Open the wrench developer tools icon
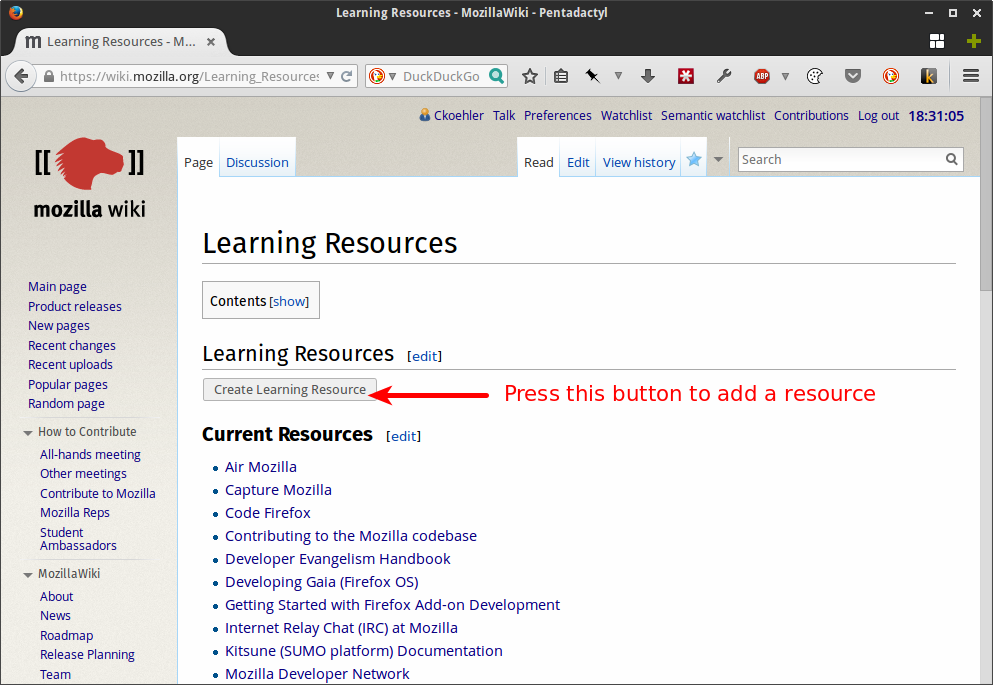 pos(724,77)
